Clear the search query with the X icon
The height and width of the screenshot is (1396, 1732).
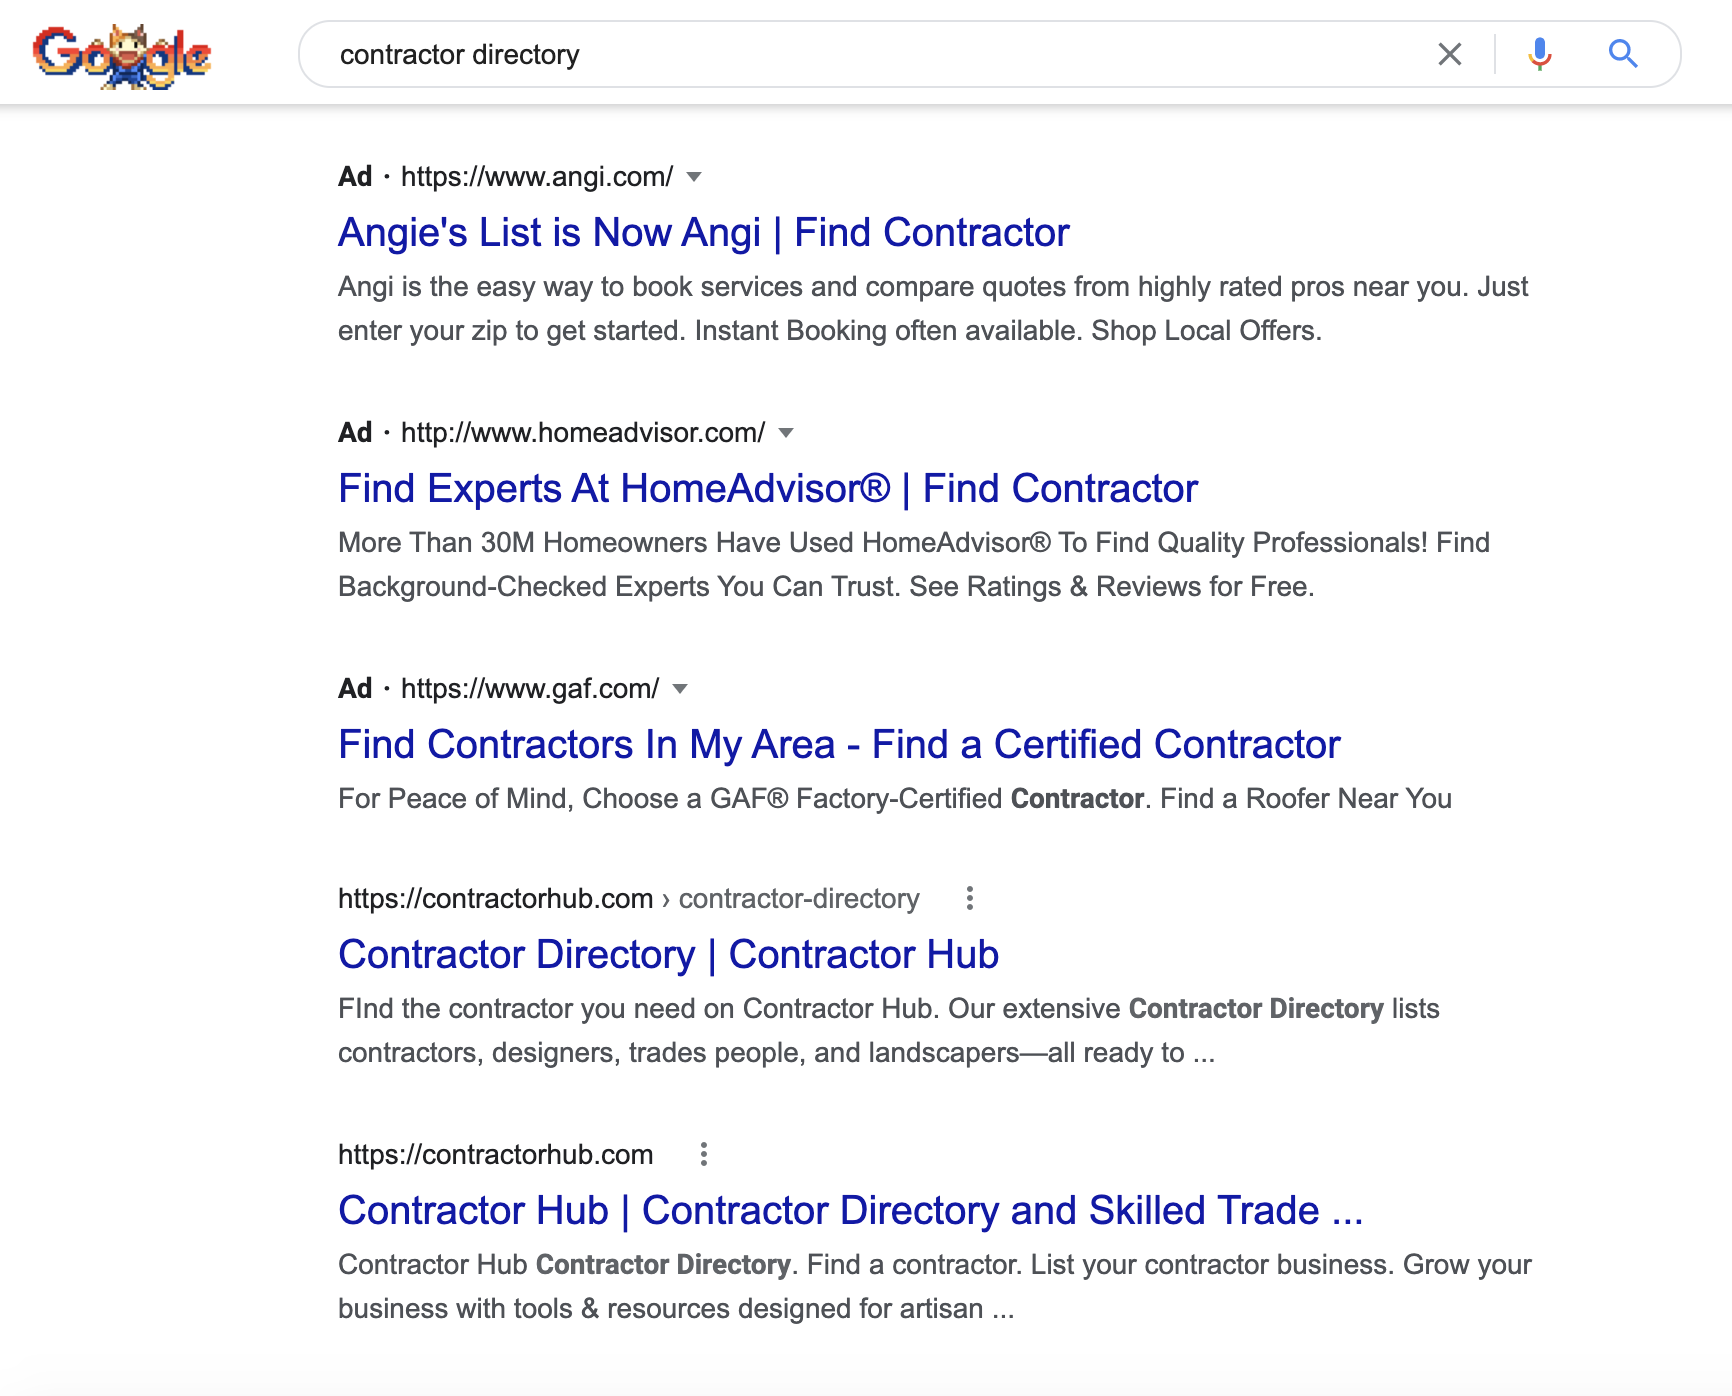click(1449, 54)
